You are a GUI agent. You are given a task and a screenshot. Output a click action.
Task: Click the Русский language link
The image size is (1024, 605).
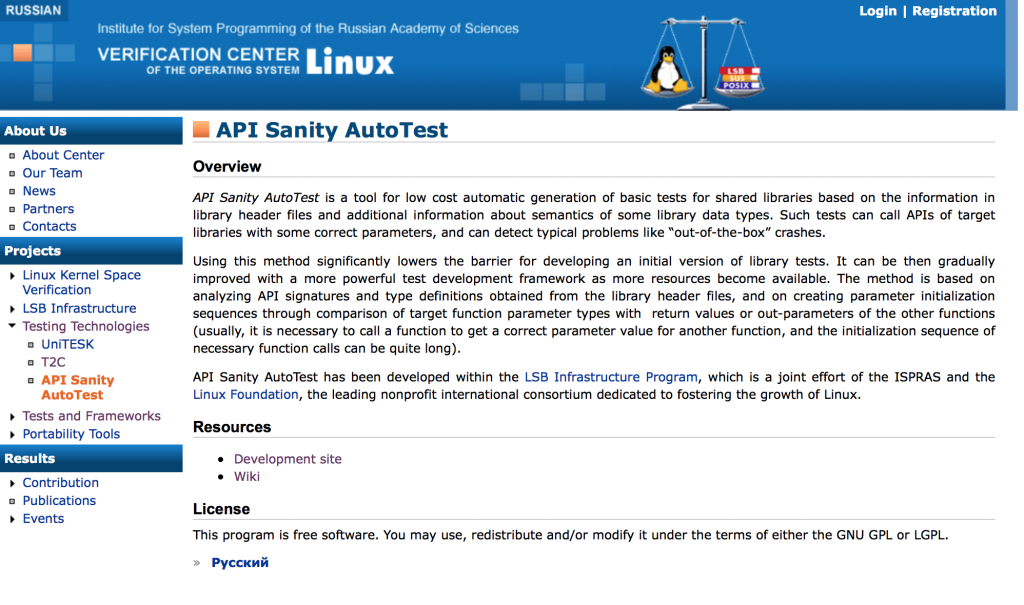tap(240, 563)
